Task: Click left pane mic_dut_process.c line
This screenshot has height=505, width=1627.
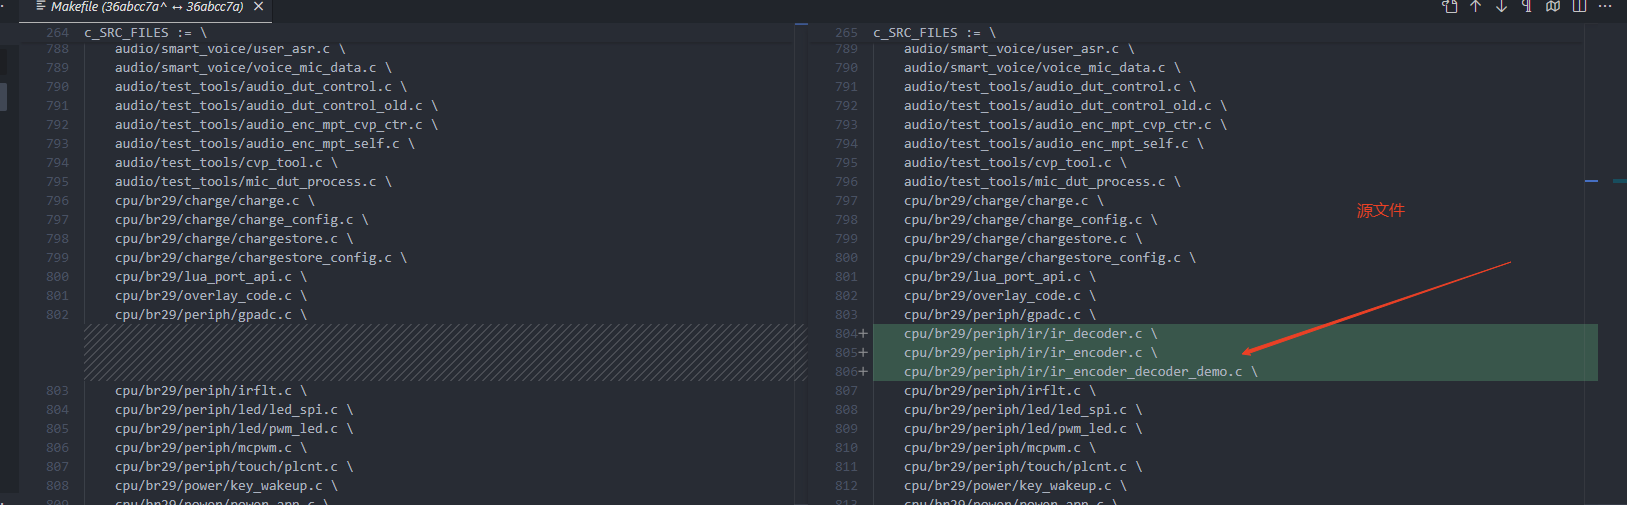Action: pos(253,182)
